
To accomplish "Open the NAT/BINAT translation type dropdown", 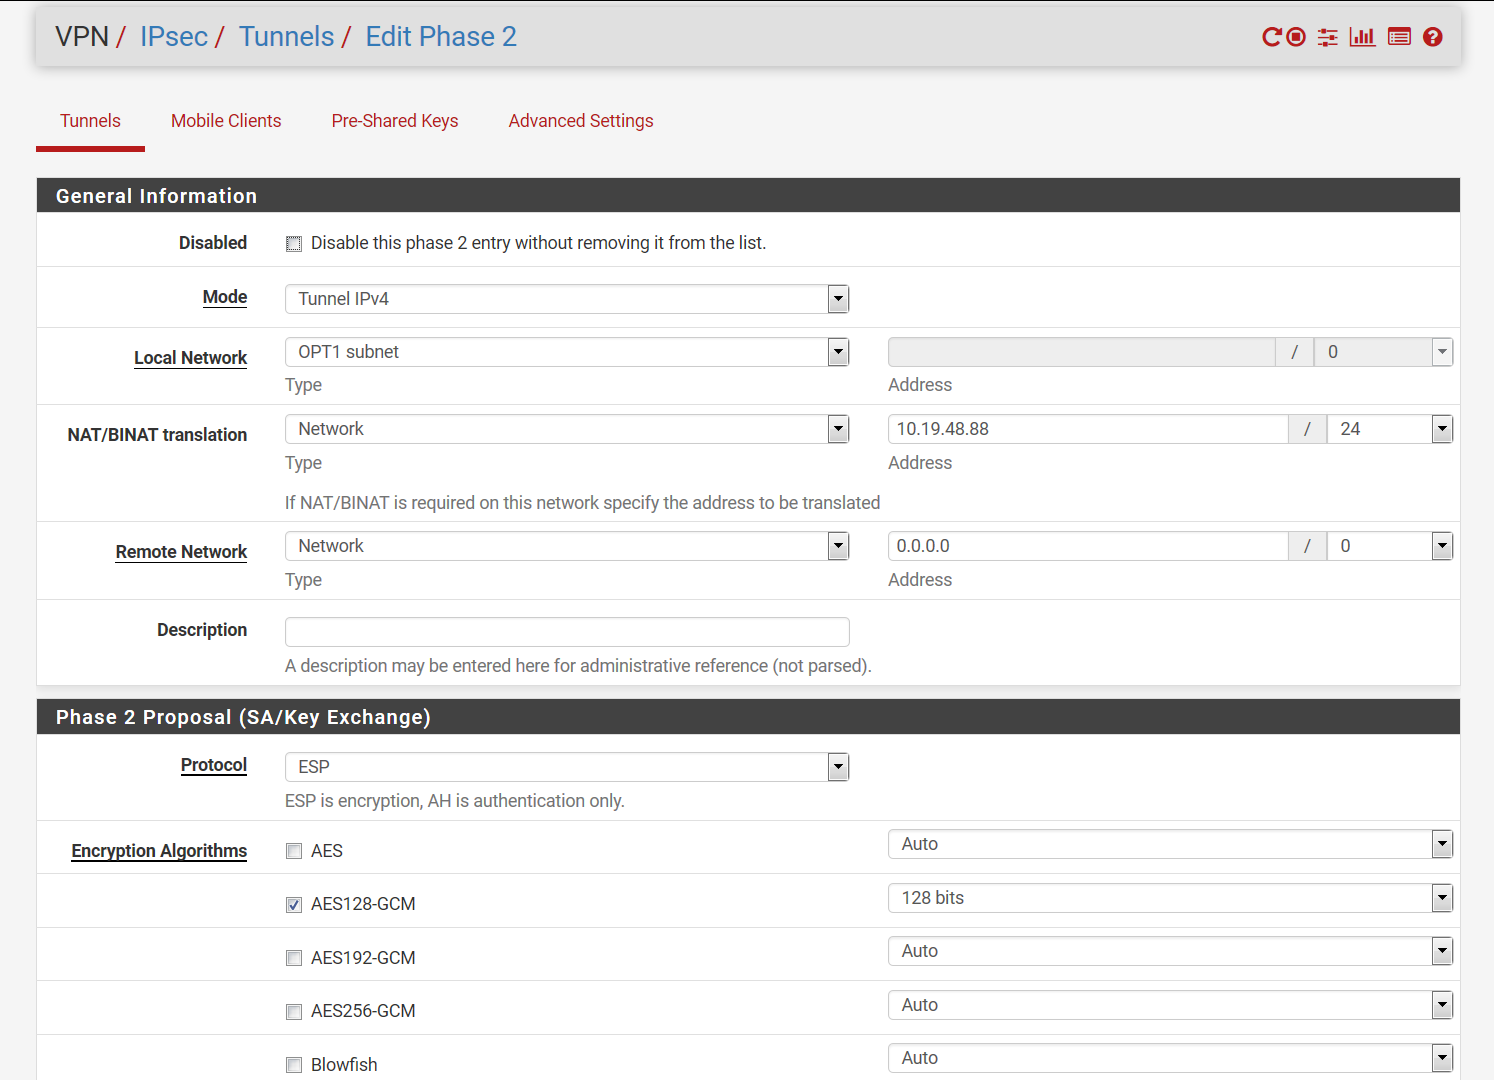I will pyautogui.click(x=567, y=429).
